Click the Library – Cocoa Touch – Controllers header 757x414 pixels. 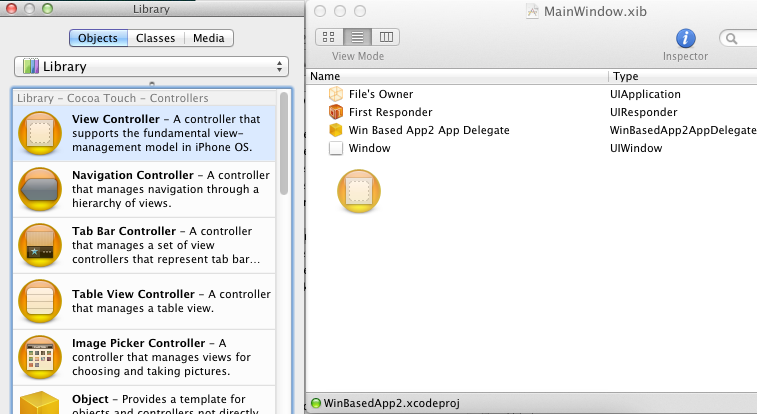[x=113, y=98]
